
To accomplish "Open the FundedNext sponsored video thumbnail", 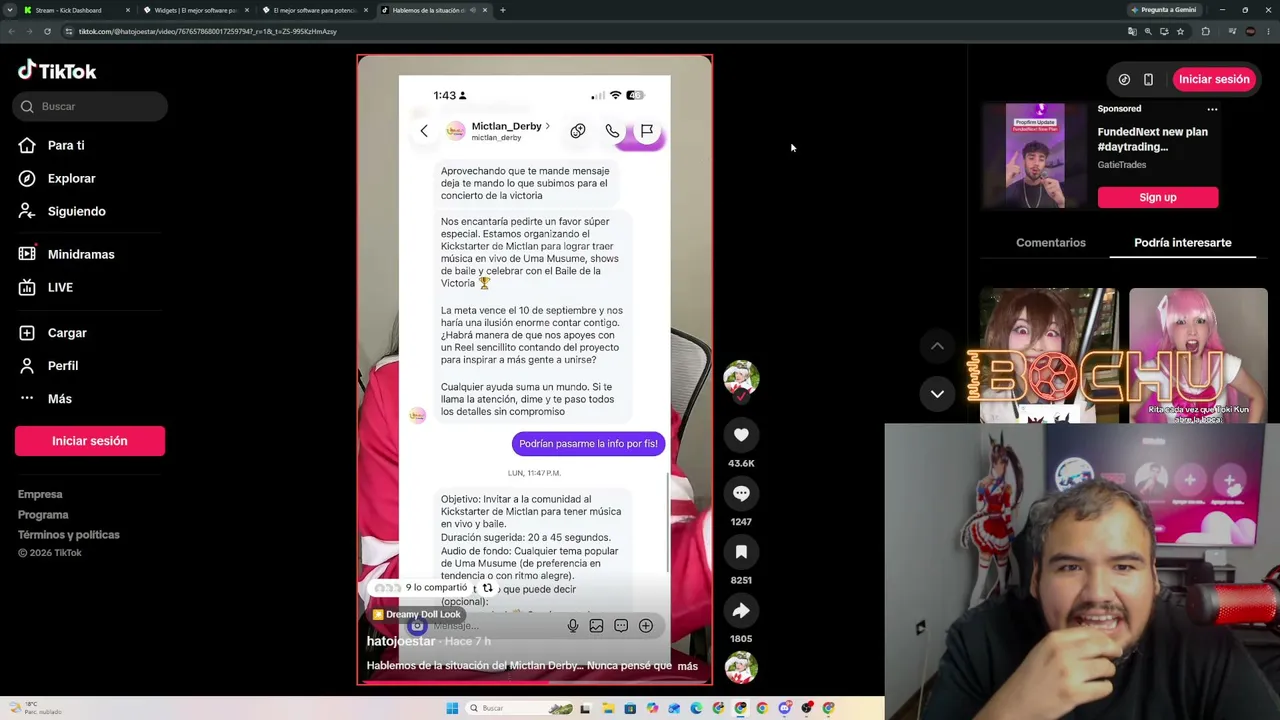I will pyautogui.click(x=1035, y=156).
